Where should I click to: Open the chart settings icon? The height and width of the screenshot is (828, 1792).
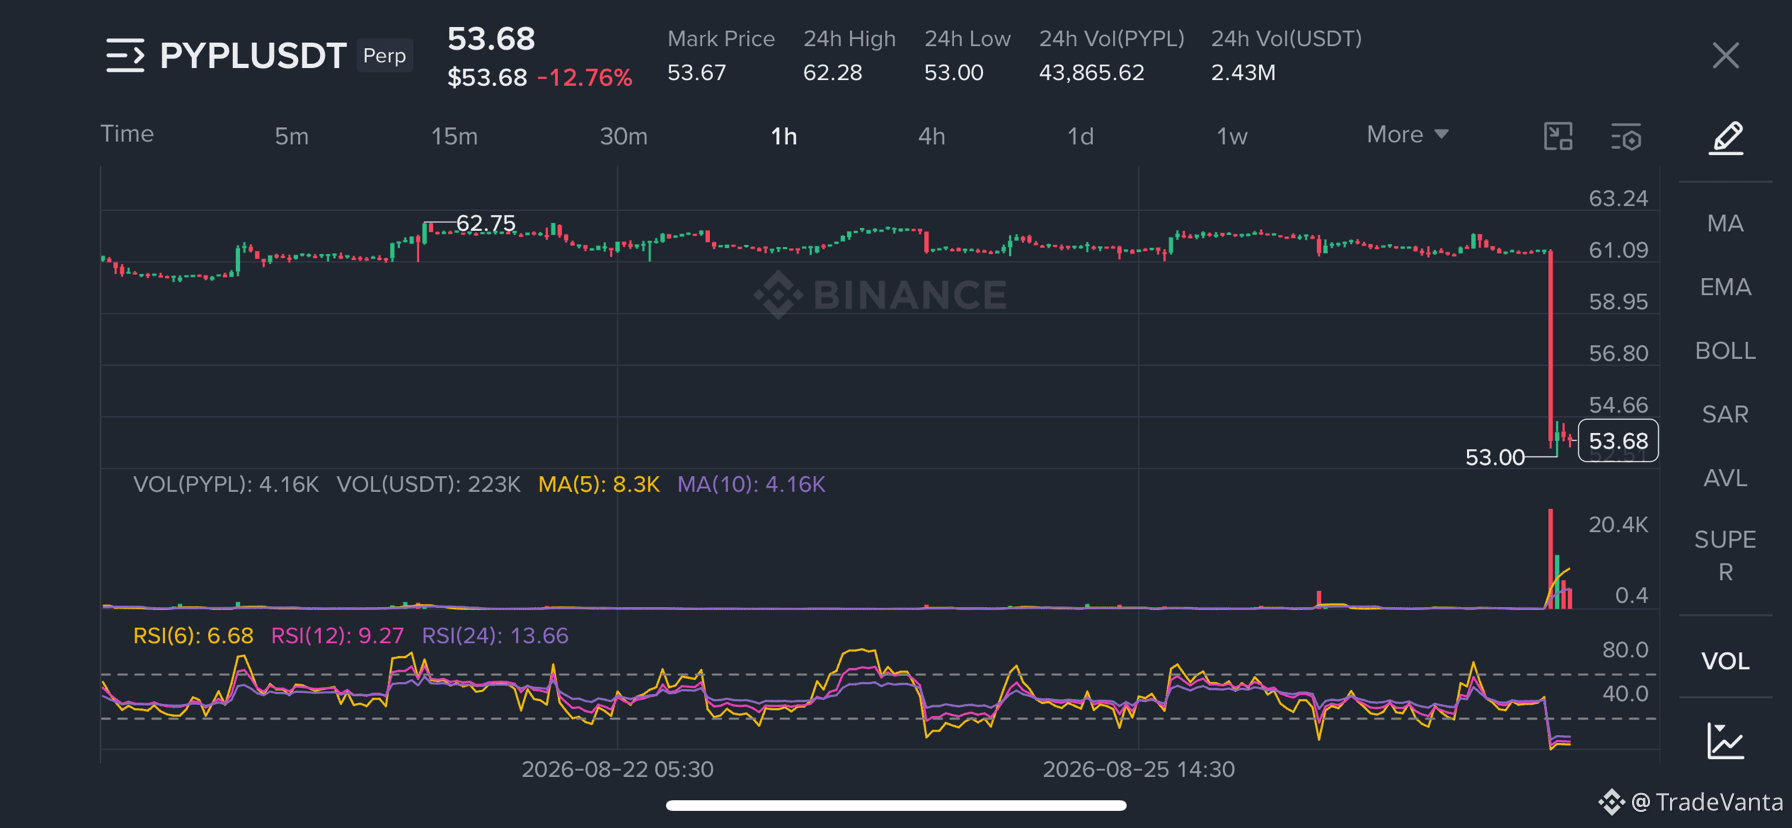pos(1626,136)
